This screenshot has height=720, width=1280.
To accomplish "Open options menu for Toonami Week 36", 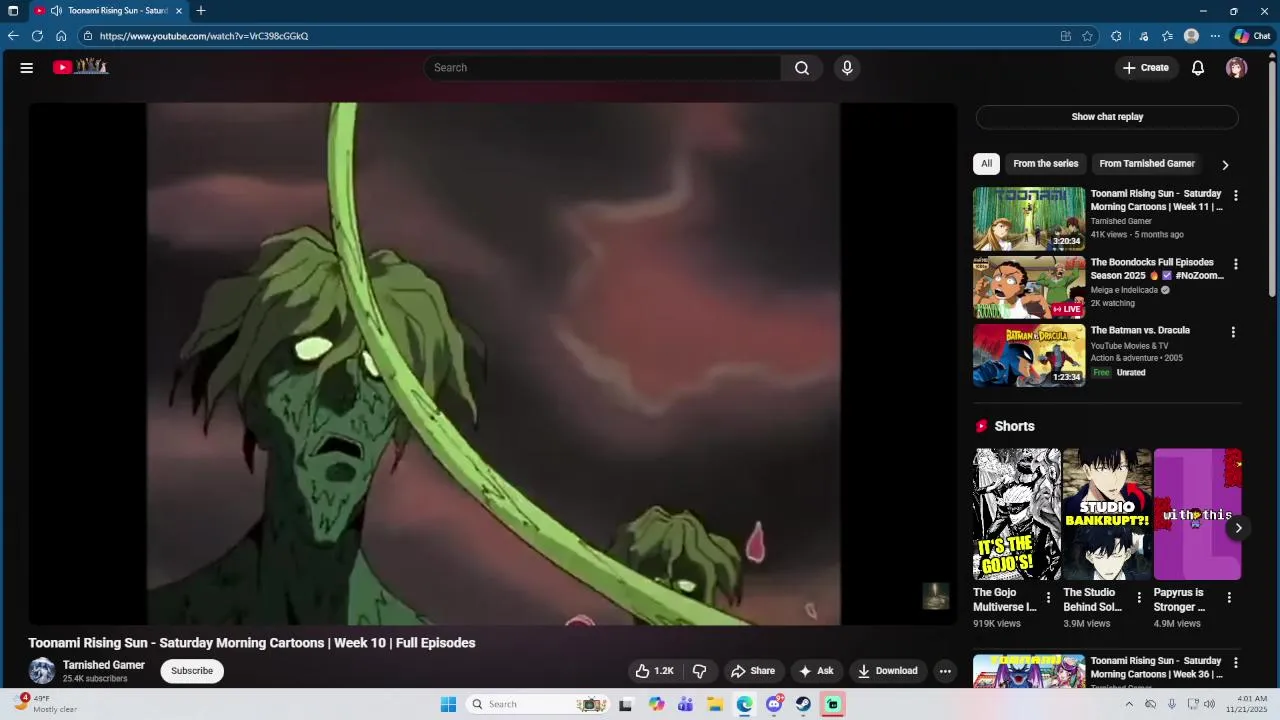I will [1235, 663].
